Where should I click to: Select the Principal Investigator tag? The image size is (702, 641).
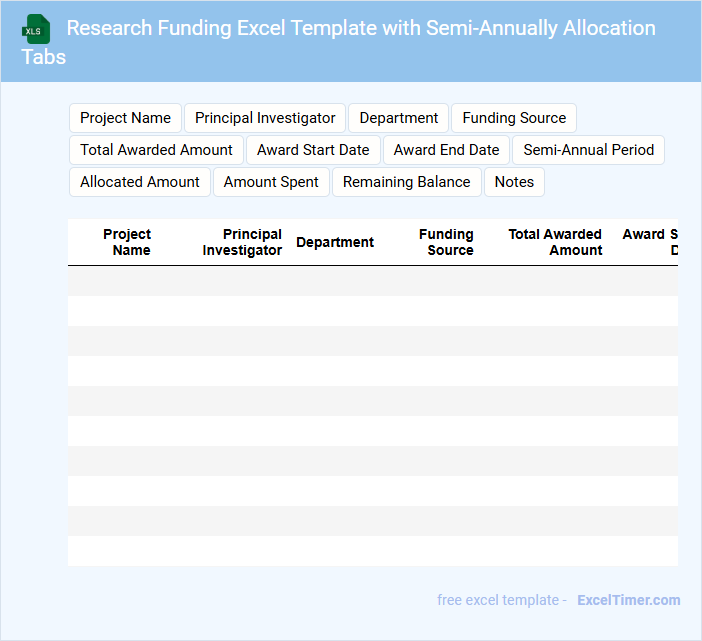[265, 118]
